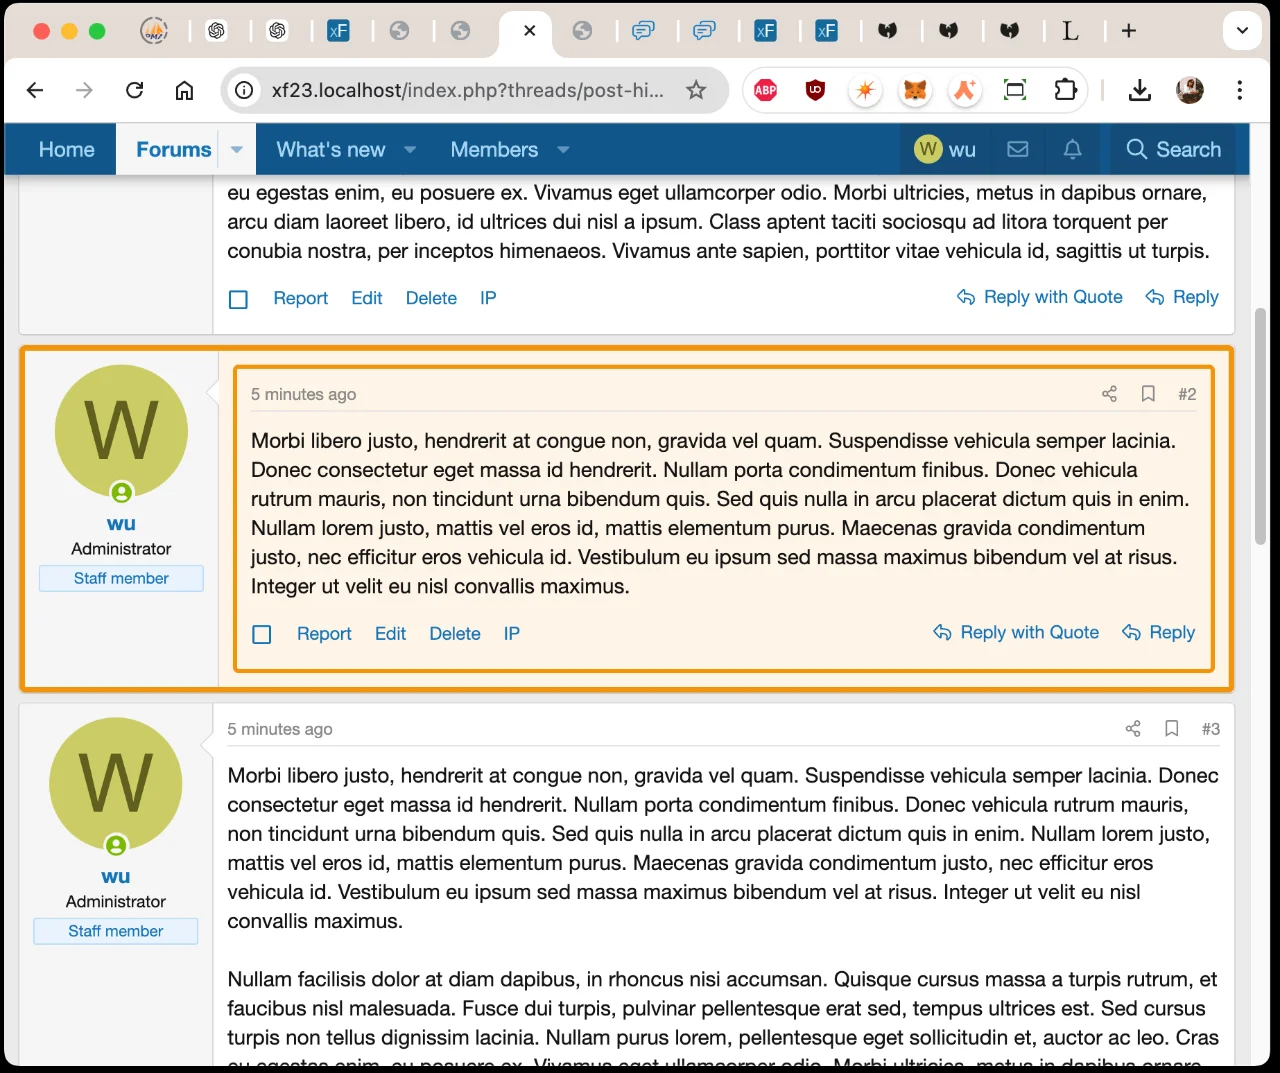Open the browser downloads icon
This screenshot has height=1073, width=1280.
click(x=1139, y=90)
